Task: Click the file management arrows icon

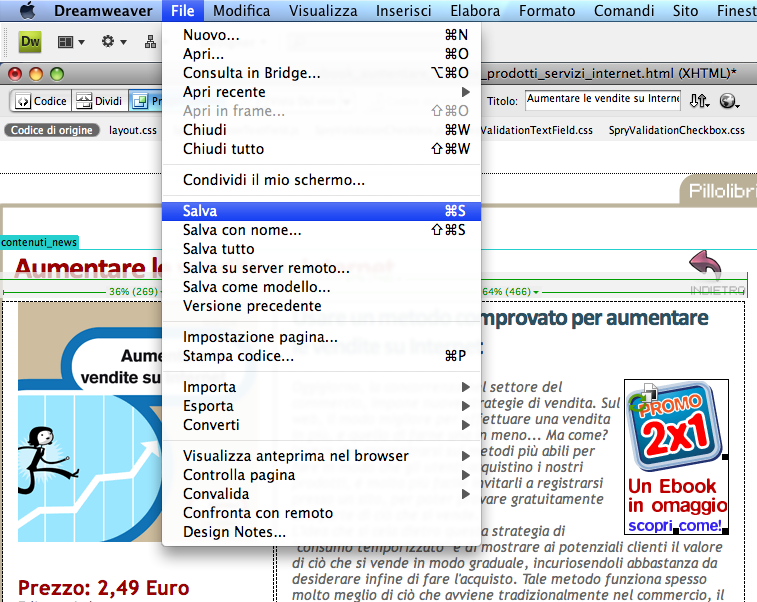Action: click(x=699, y=101)
